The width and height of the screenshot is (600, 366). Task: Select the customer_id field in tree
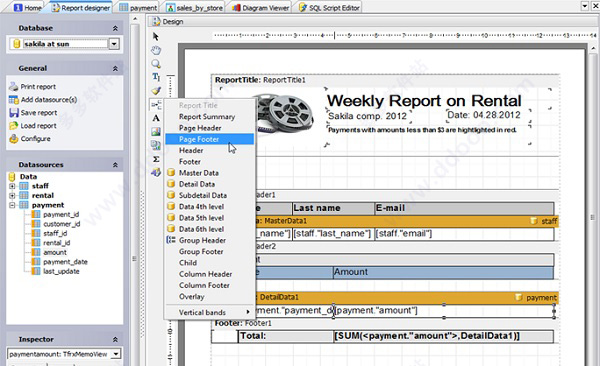click(62, 224)
